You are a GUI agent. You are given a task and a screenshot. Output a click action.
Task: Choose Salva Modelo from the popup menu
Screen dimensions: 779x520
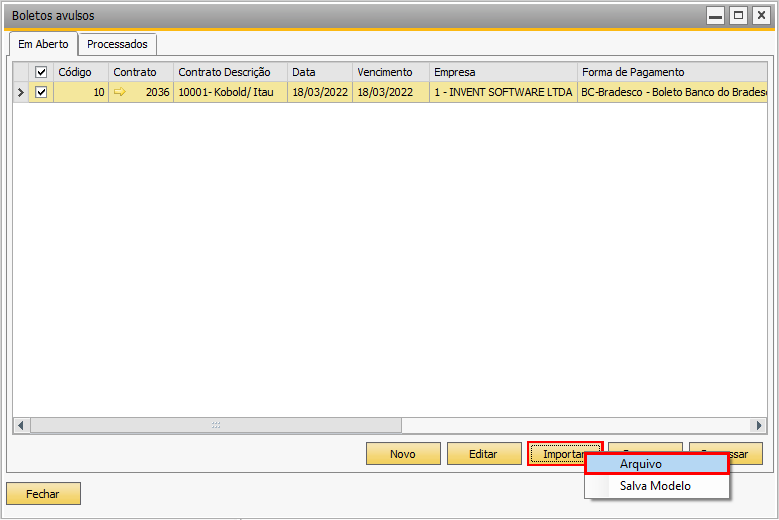(655, 486)
